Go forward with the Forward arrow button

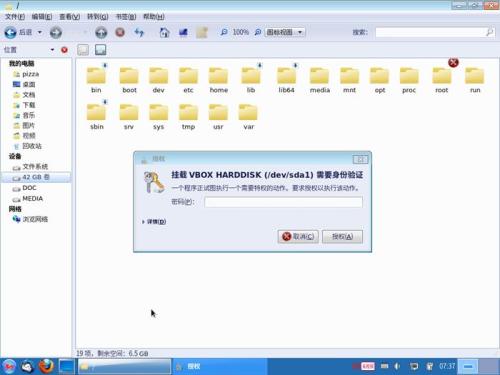tap(56, 32)
